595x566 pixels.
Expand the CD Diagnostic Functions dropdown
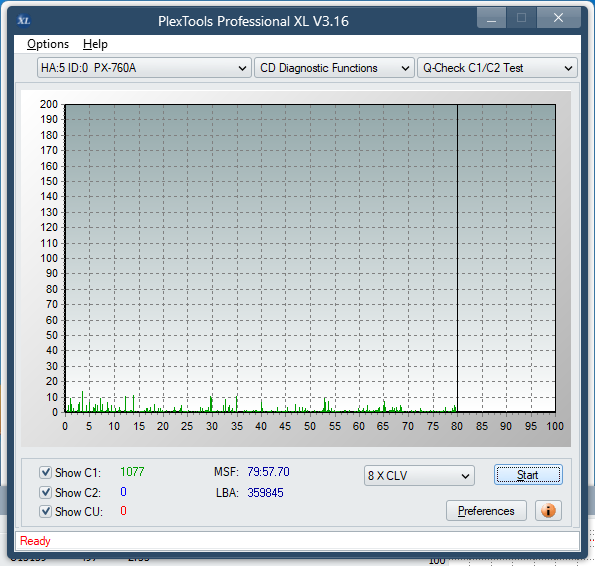(334, 68)
